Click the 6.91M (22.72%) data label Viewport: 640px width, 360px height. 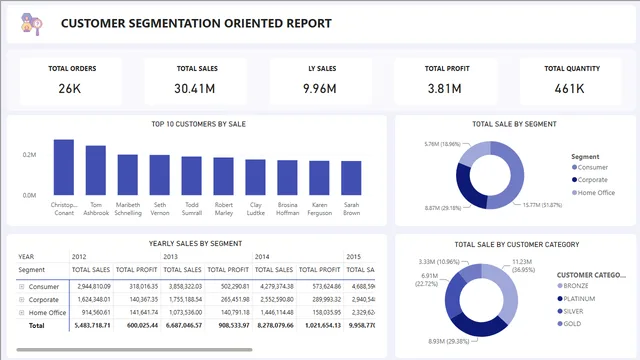point(427,280)
